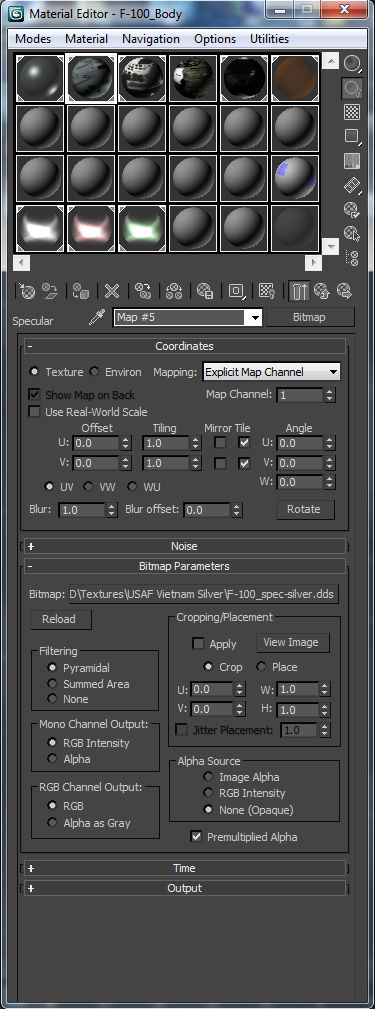Click the Sample UV Tiling icon

coord(351,136)
